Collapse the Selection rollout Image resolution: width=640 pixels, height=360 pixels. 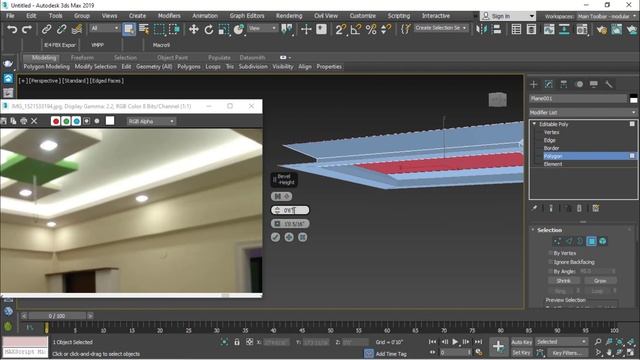(533, 230)
